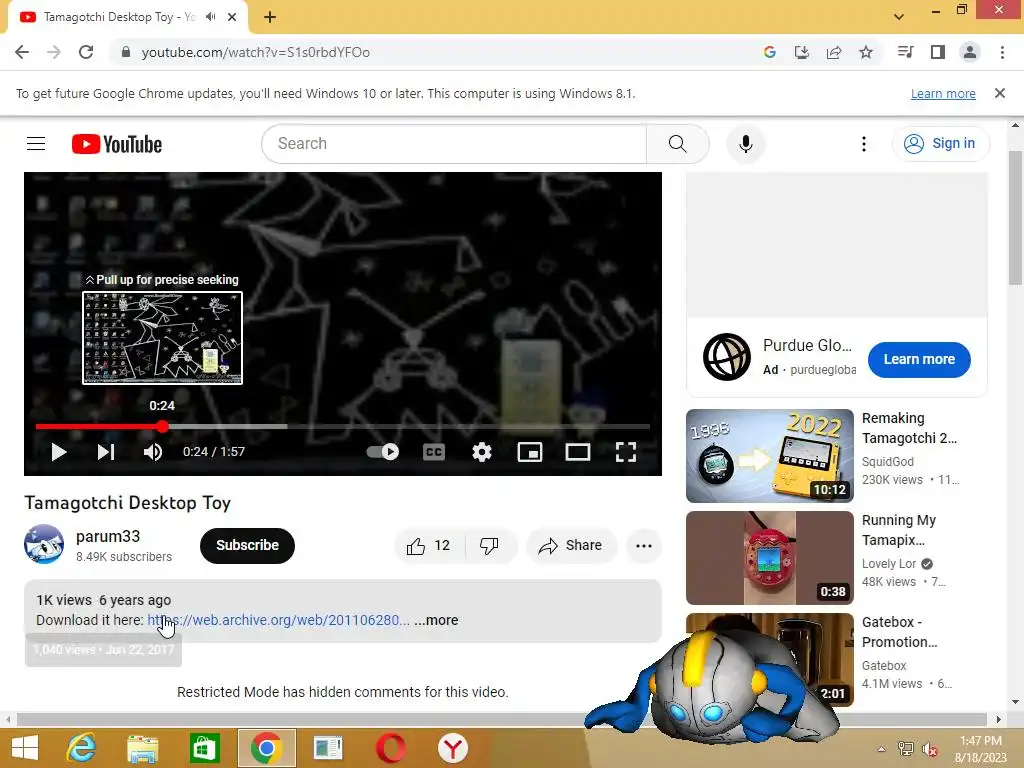The height and width of the screenshot is (768, 1024).
Task: Toggle the autoplay switch
Action: point(383,451)
